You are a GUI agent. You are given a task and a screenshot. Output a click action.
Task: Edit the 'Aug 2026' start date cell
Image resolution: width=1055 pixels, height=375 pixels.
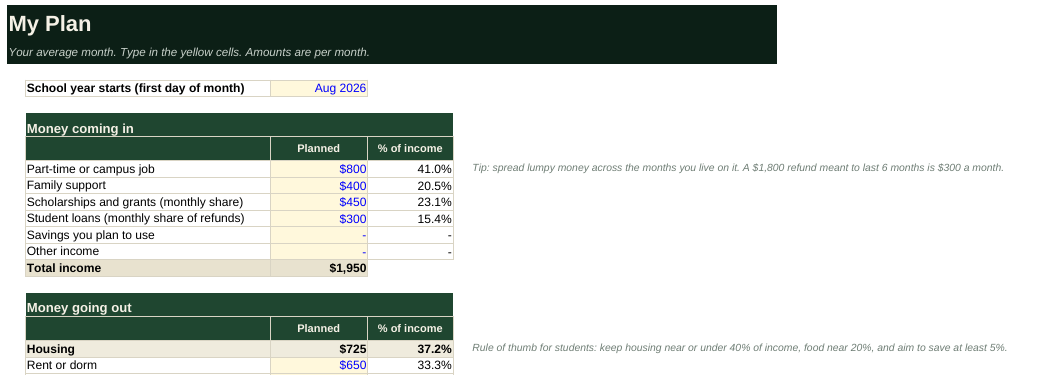tap(319, 88)
